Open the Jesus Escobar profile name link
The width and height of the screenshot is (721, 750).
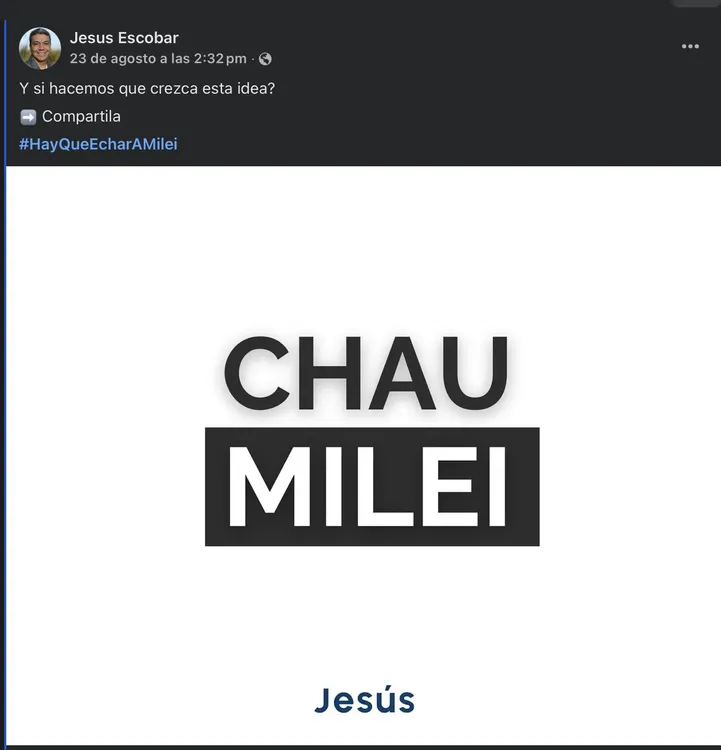(124, 39)
